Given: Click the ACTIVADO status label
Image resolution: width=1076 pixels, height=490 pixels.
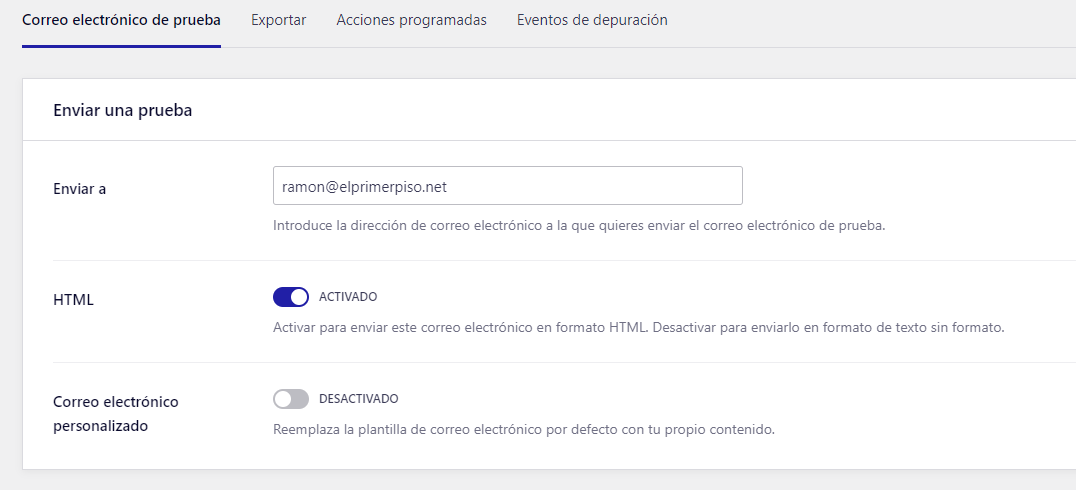Looking at the screenshot, I should pos(348,297).
